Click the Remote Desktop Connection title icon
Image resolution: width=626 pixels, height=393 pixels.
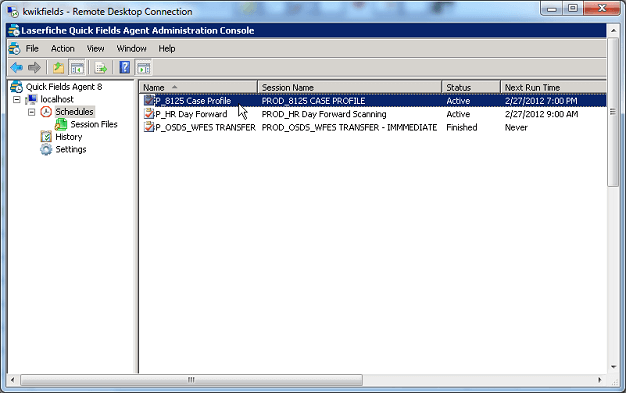[13, 12]
